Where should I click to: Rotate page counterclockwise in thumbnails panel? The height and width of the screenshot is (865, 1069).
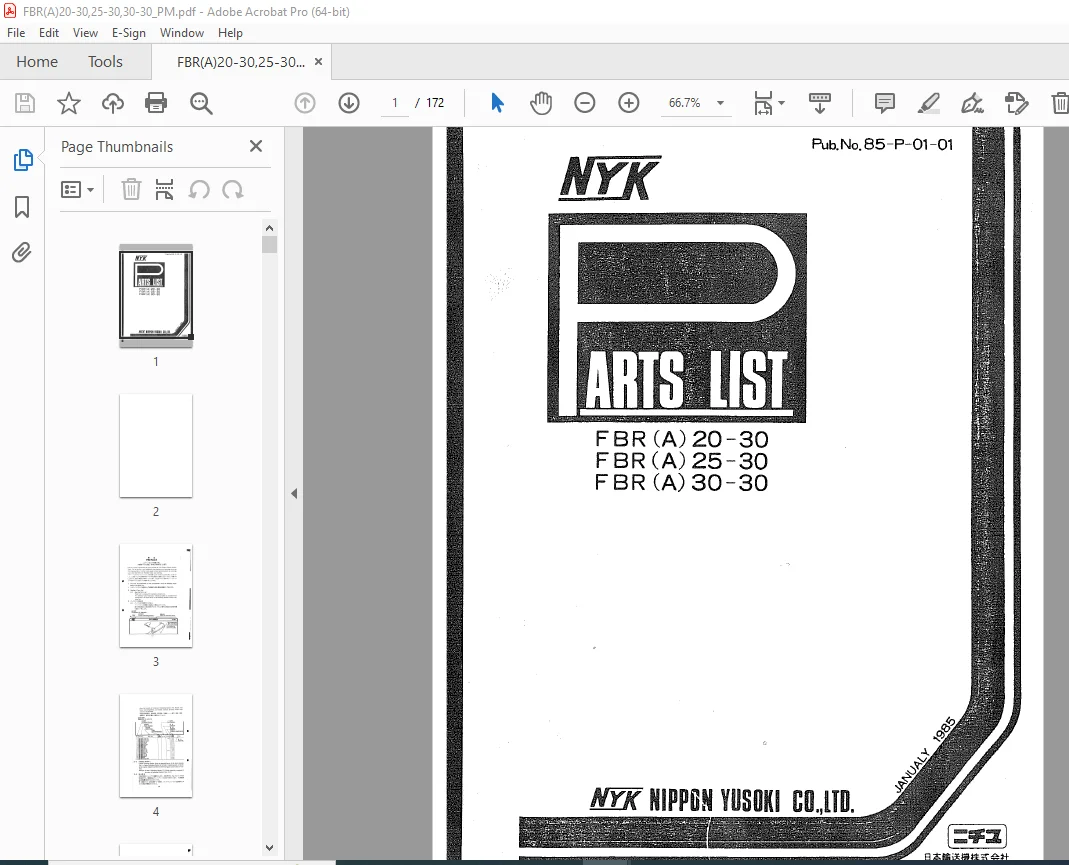[x=199, y=189]
